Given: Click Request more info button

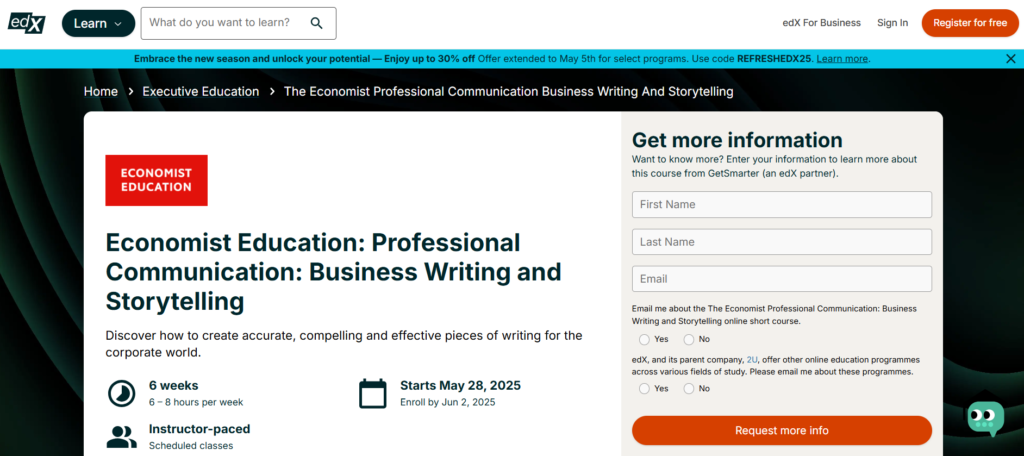Looking at the screenshot, I should click(x=782, y=431).
